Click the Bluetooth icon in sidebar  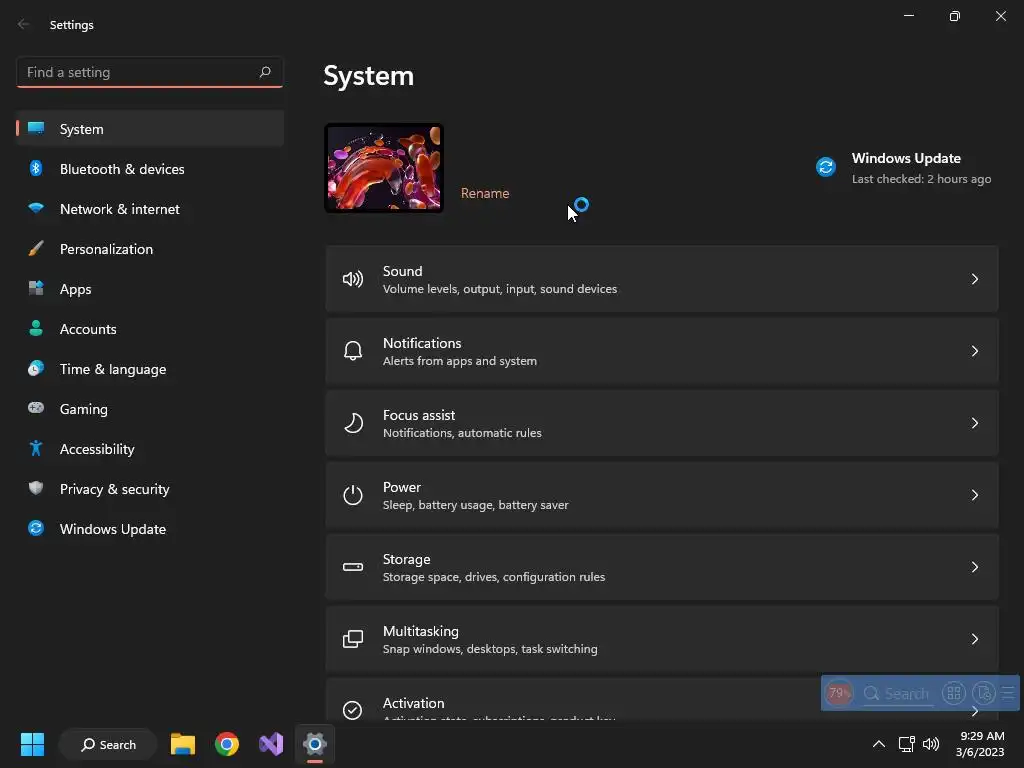(x=36, y=168)
